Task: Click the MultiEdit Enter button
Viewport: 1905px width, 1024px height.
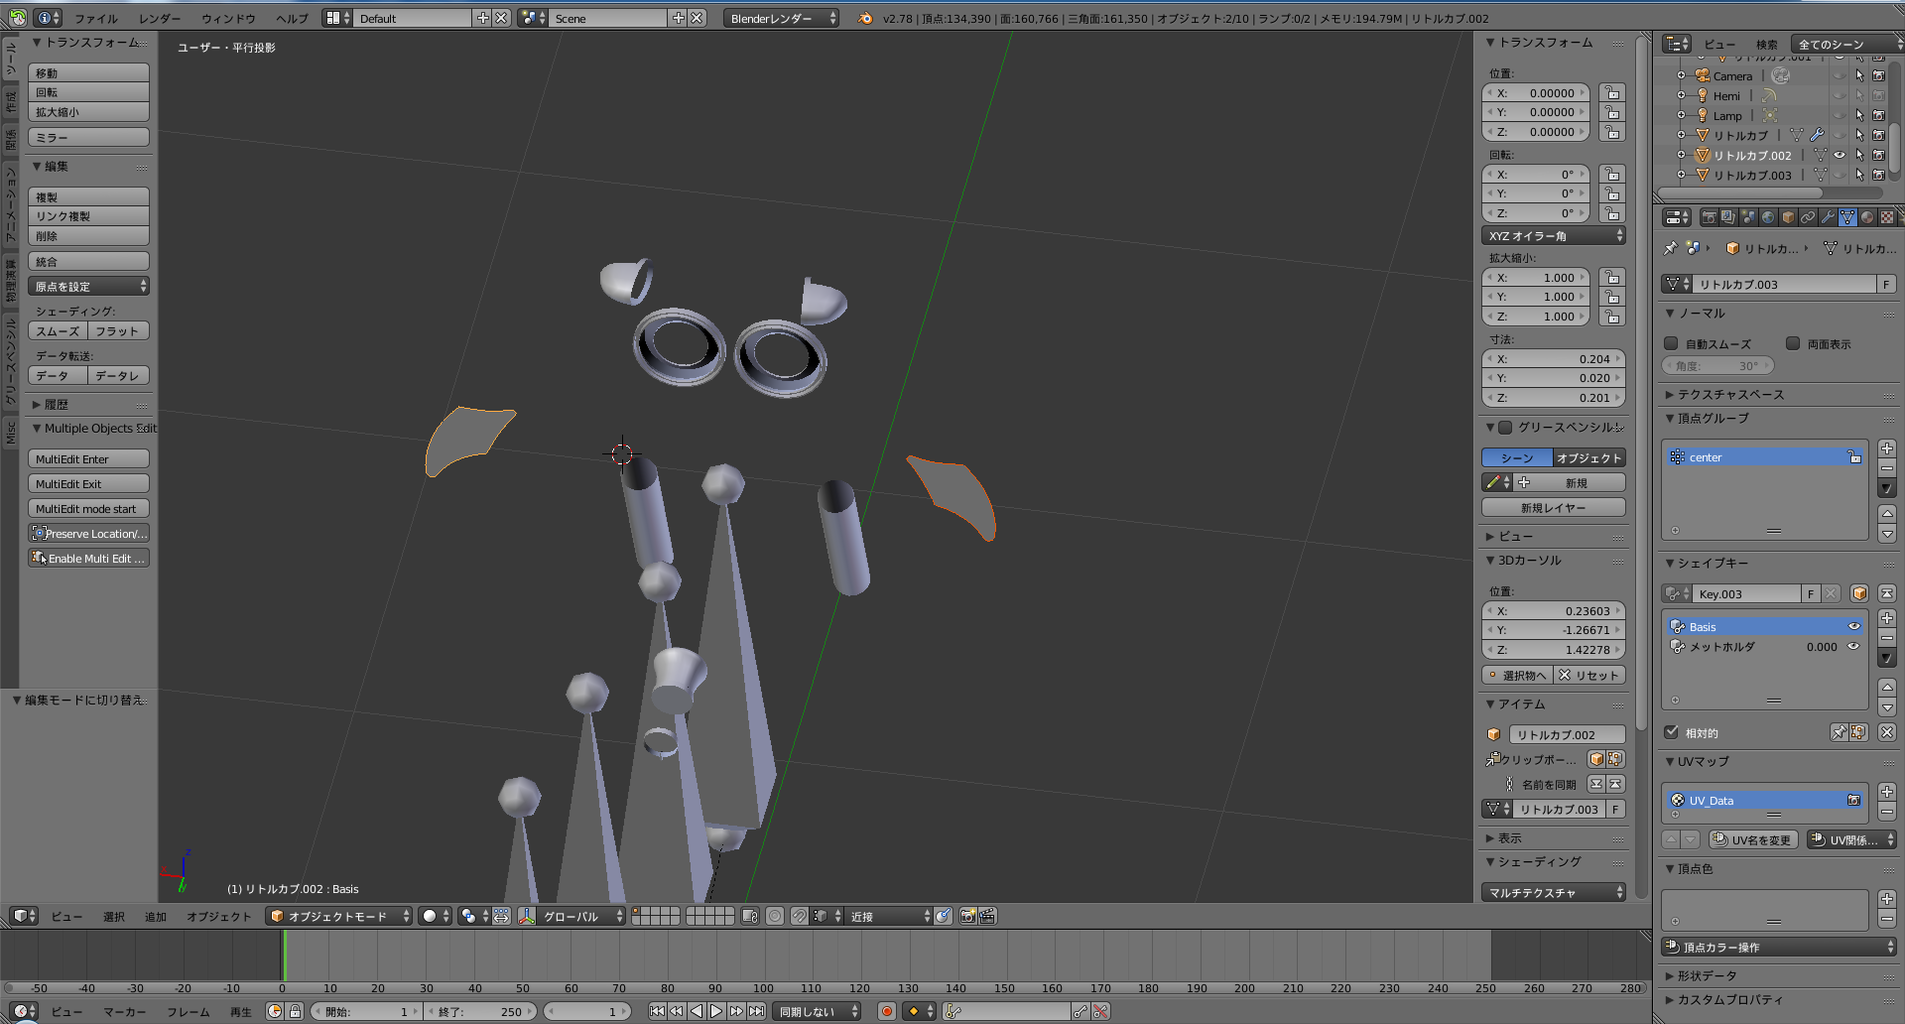Action: point(89,459)
